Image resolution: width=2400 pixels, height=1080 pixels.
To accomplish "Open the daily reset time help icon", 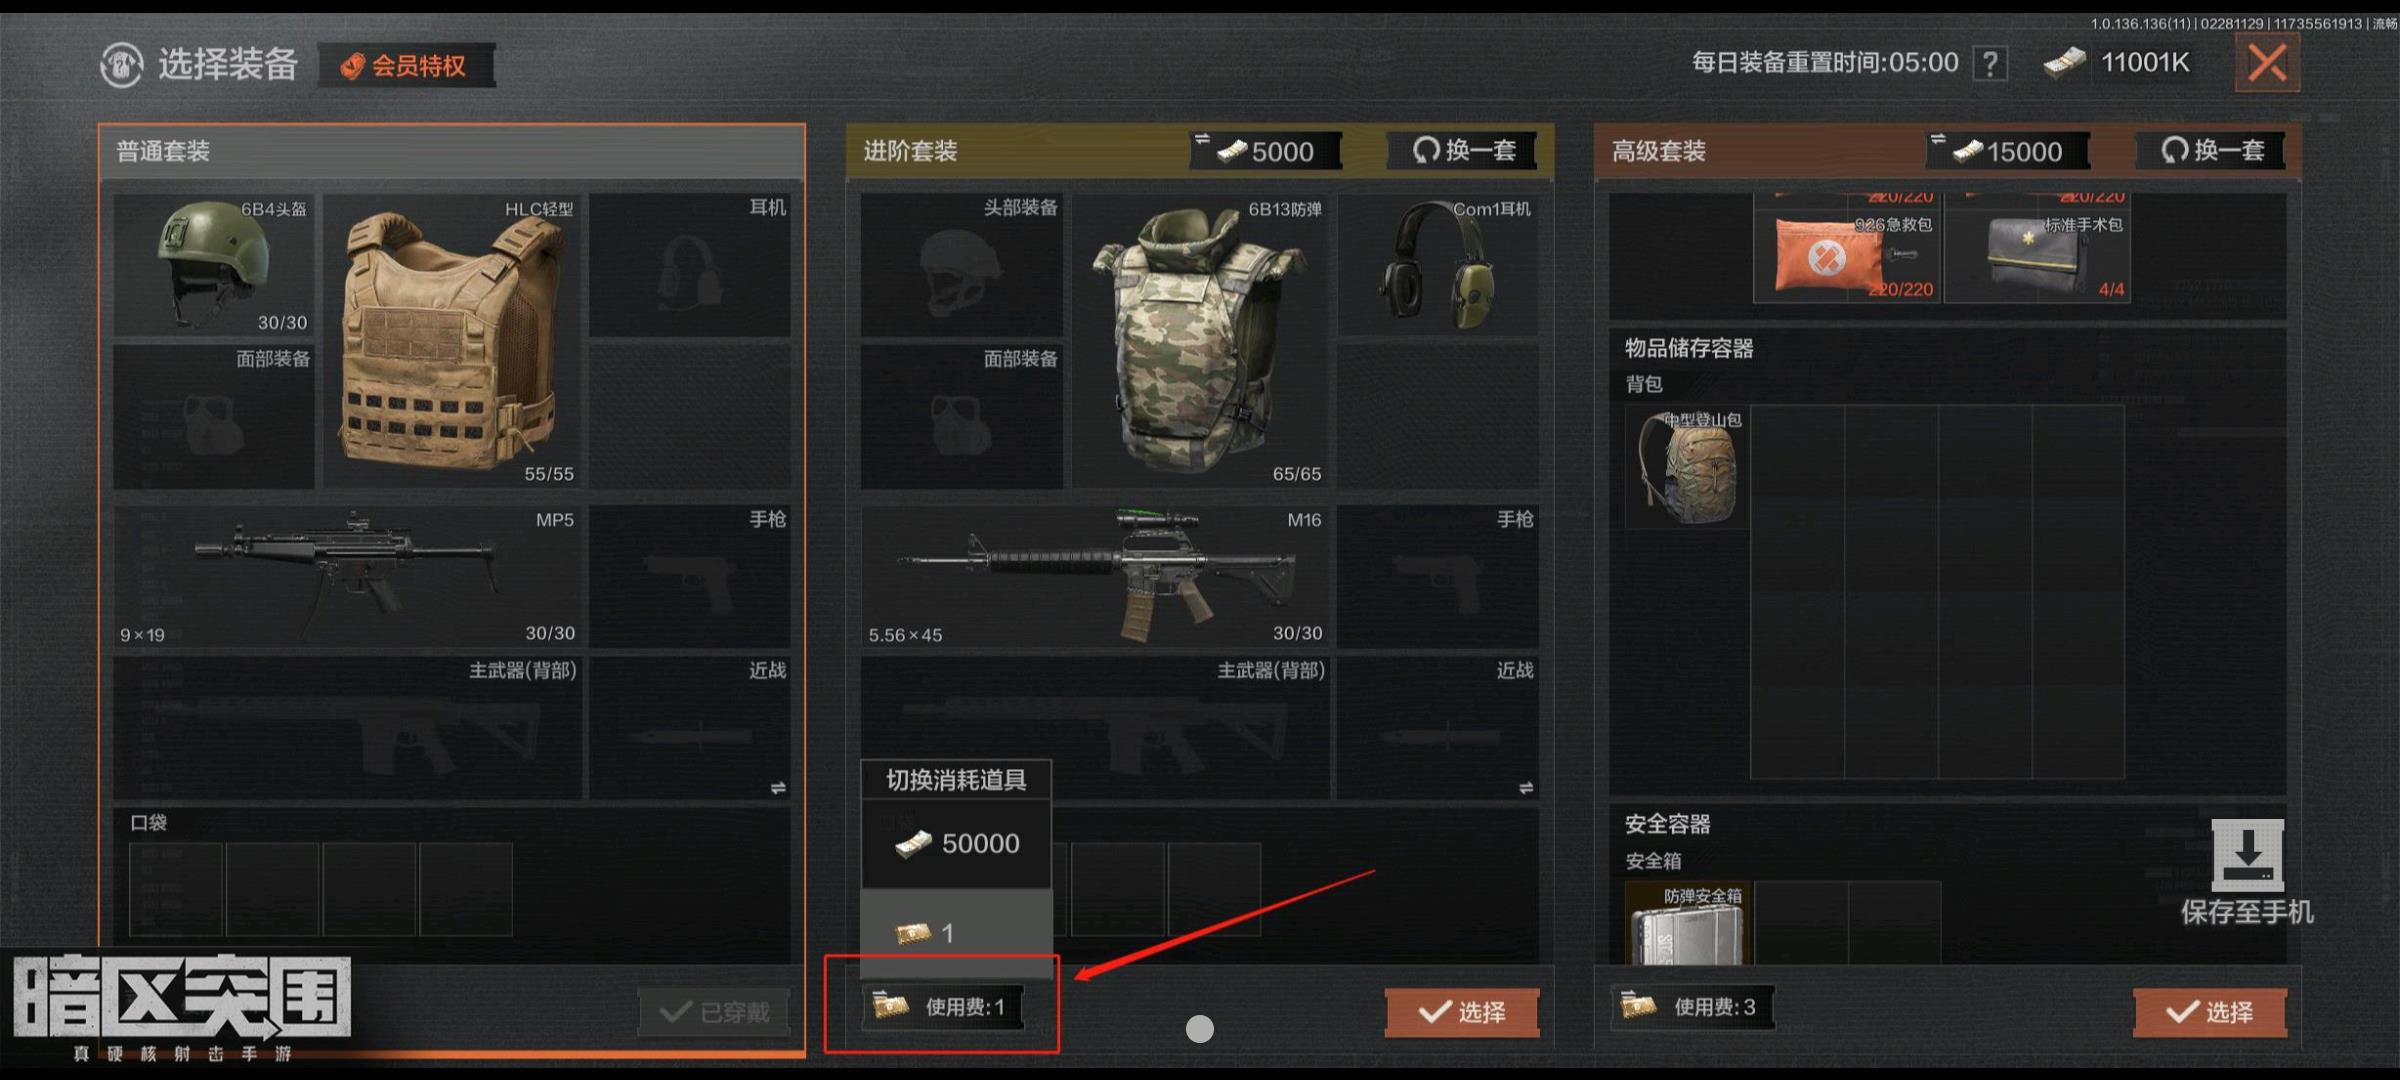I will [1990, 64].
